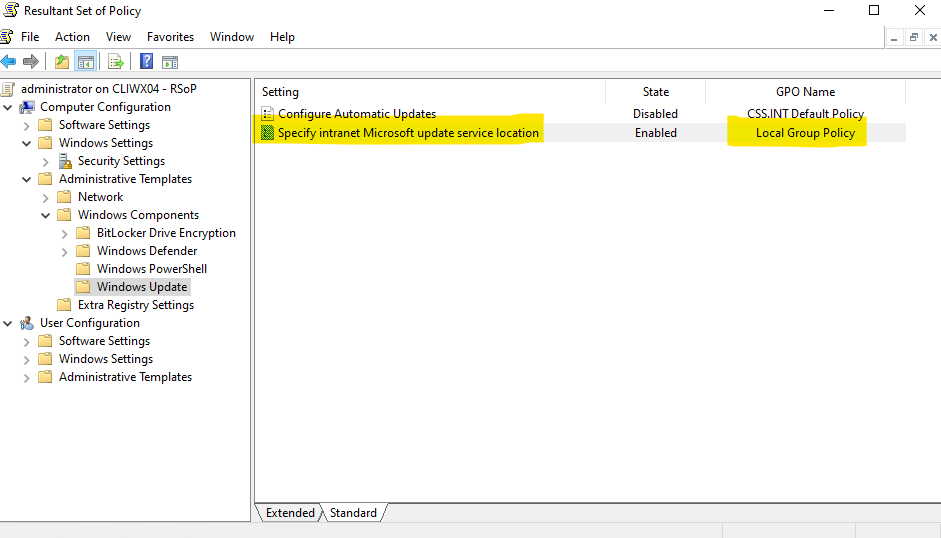Click the User Configuration user icon

(27, 323)
